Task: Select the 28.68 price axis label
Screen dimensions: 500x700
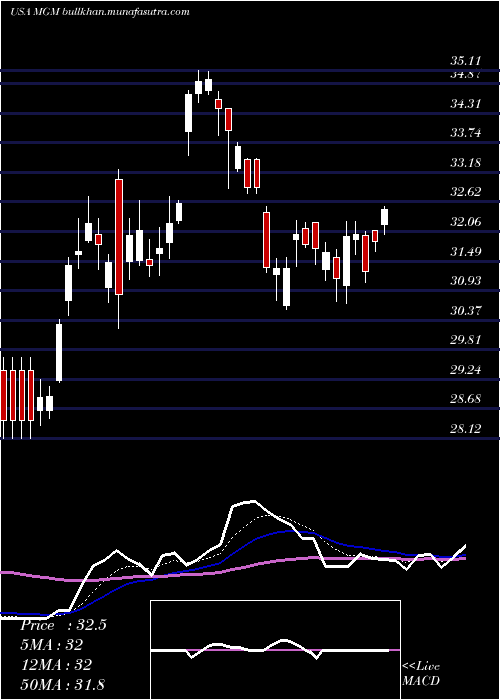Action: [465, 399]
